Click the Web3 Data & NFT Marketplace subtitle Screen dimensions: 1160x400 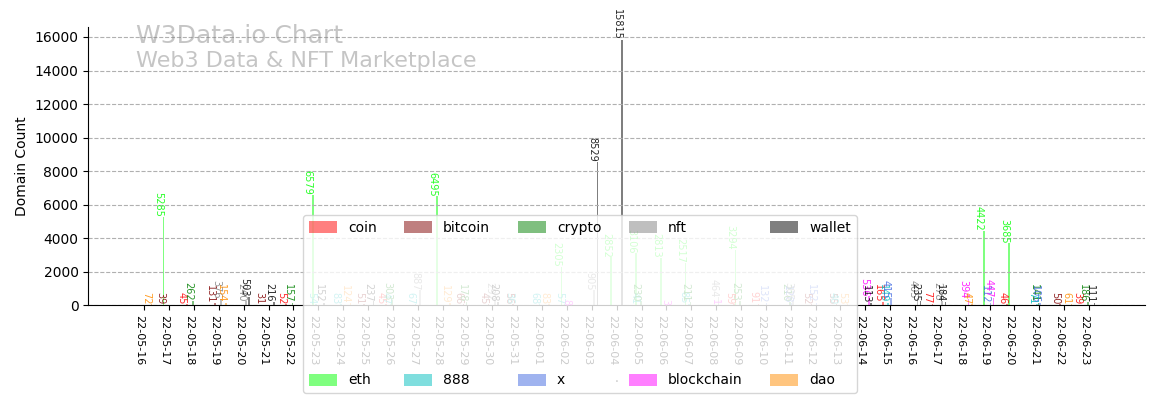tap(306, 61)
